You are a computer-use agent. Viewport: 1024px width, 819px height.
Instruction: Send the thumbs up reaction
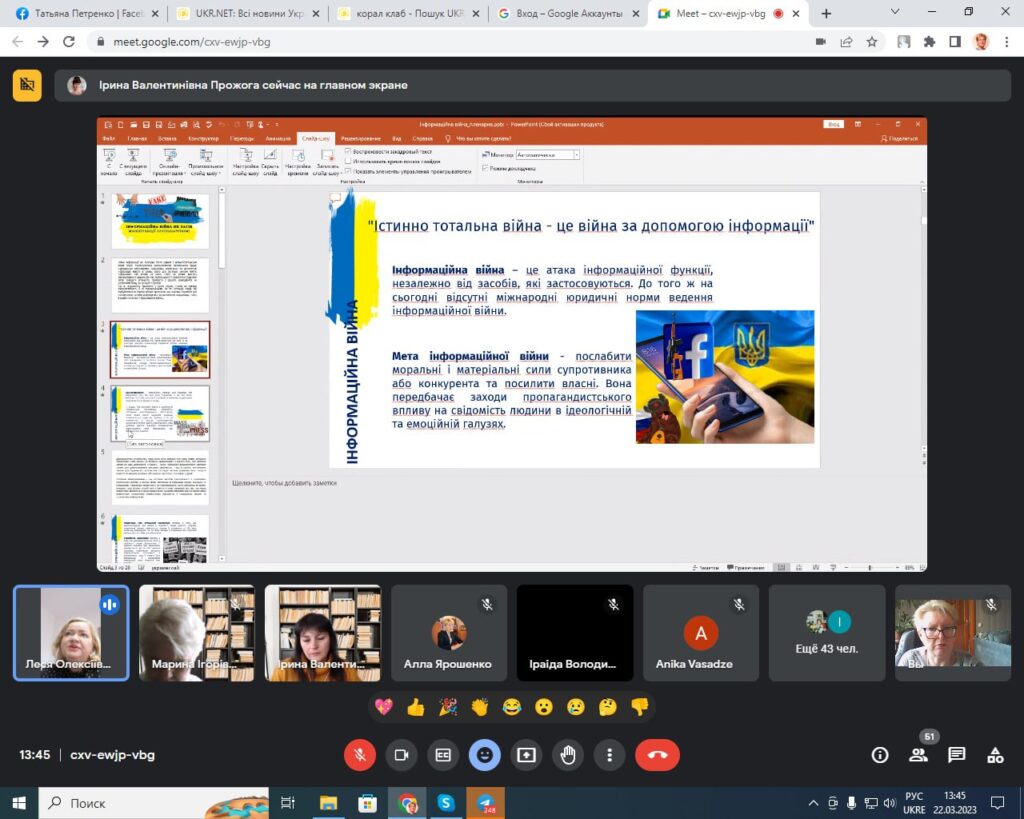416,707
